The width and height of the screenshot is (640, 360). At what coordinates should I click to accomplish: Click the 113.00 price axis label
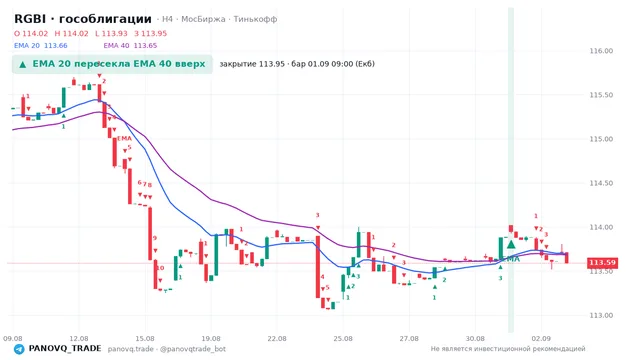(x=601, y=316)
